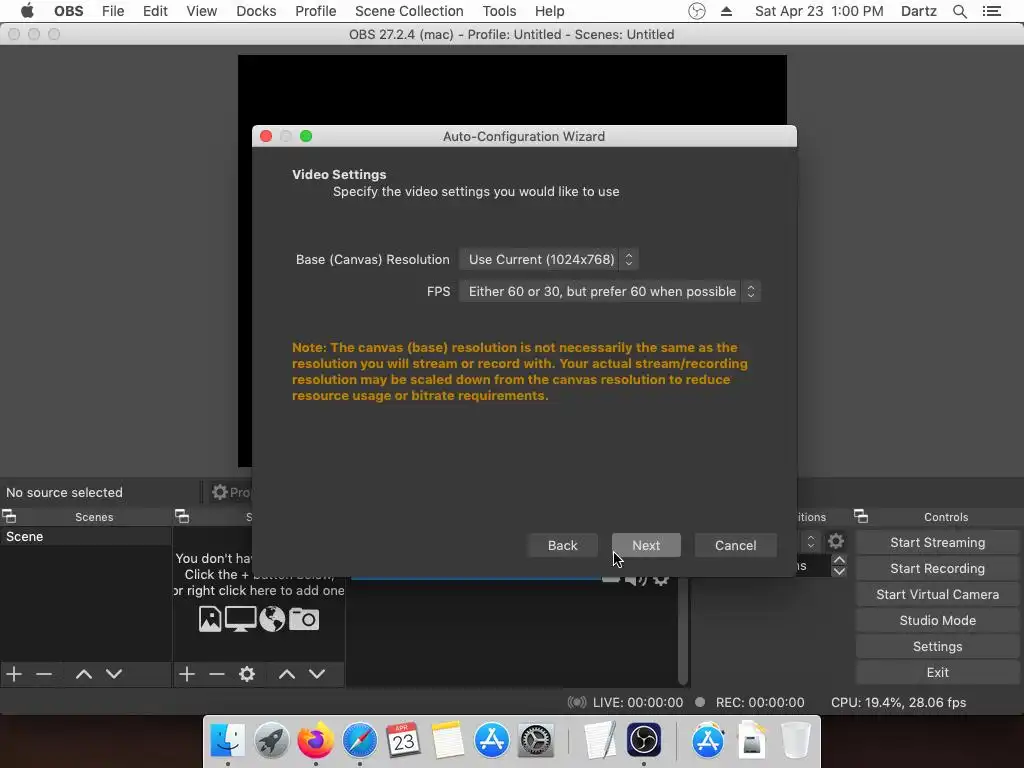Open Base (Canvas) Resolution dropdown
The image size is (1024, 768).
click(549, 259)
